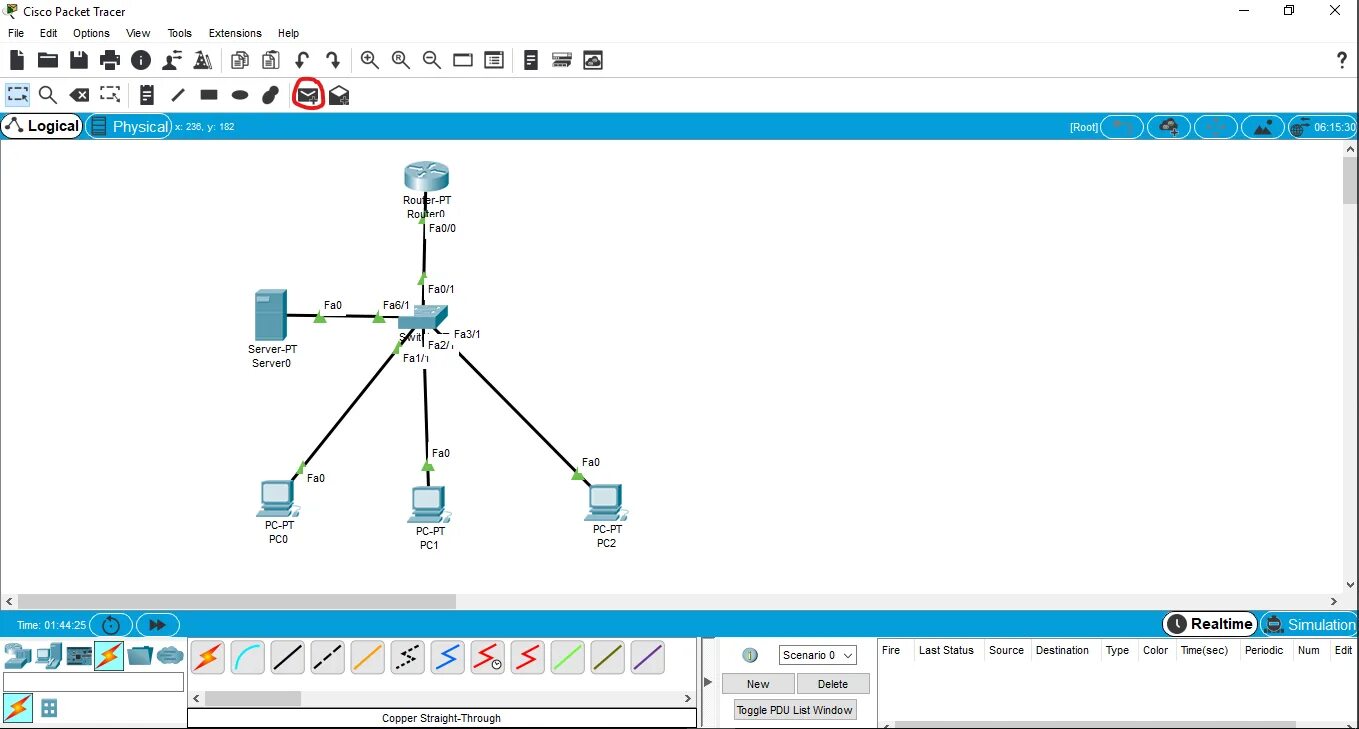Redo the last action
This screenshot has height=729, width=1359.
pyautogui.click(x=333, y=60)
